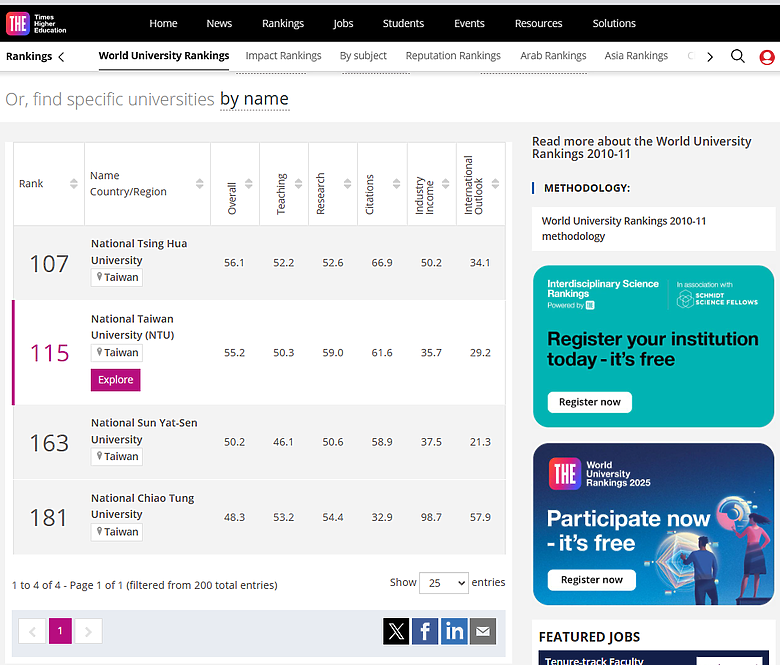
Task: Switch to Impact Rankings tab
Action: click(283, 56)
